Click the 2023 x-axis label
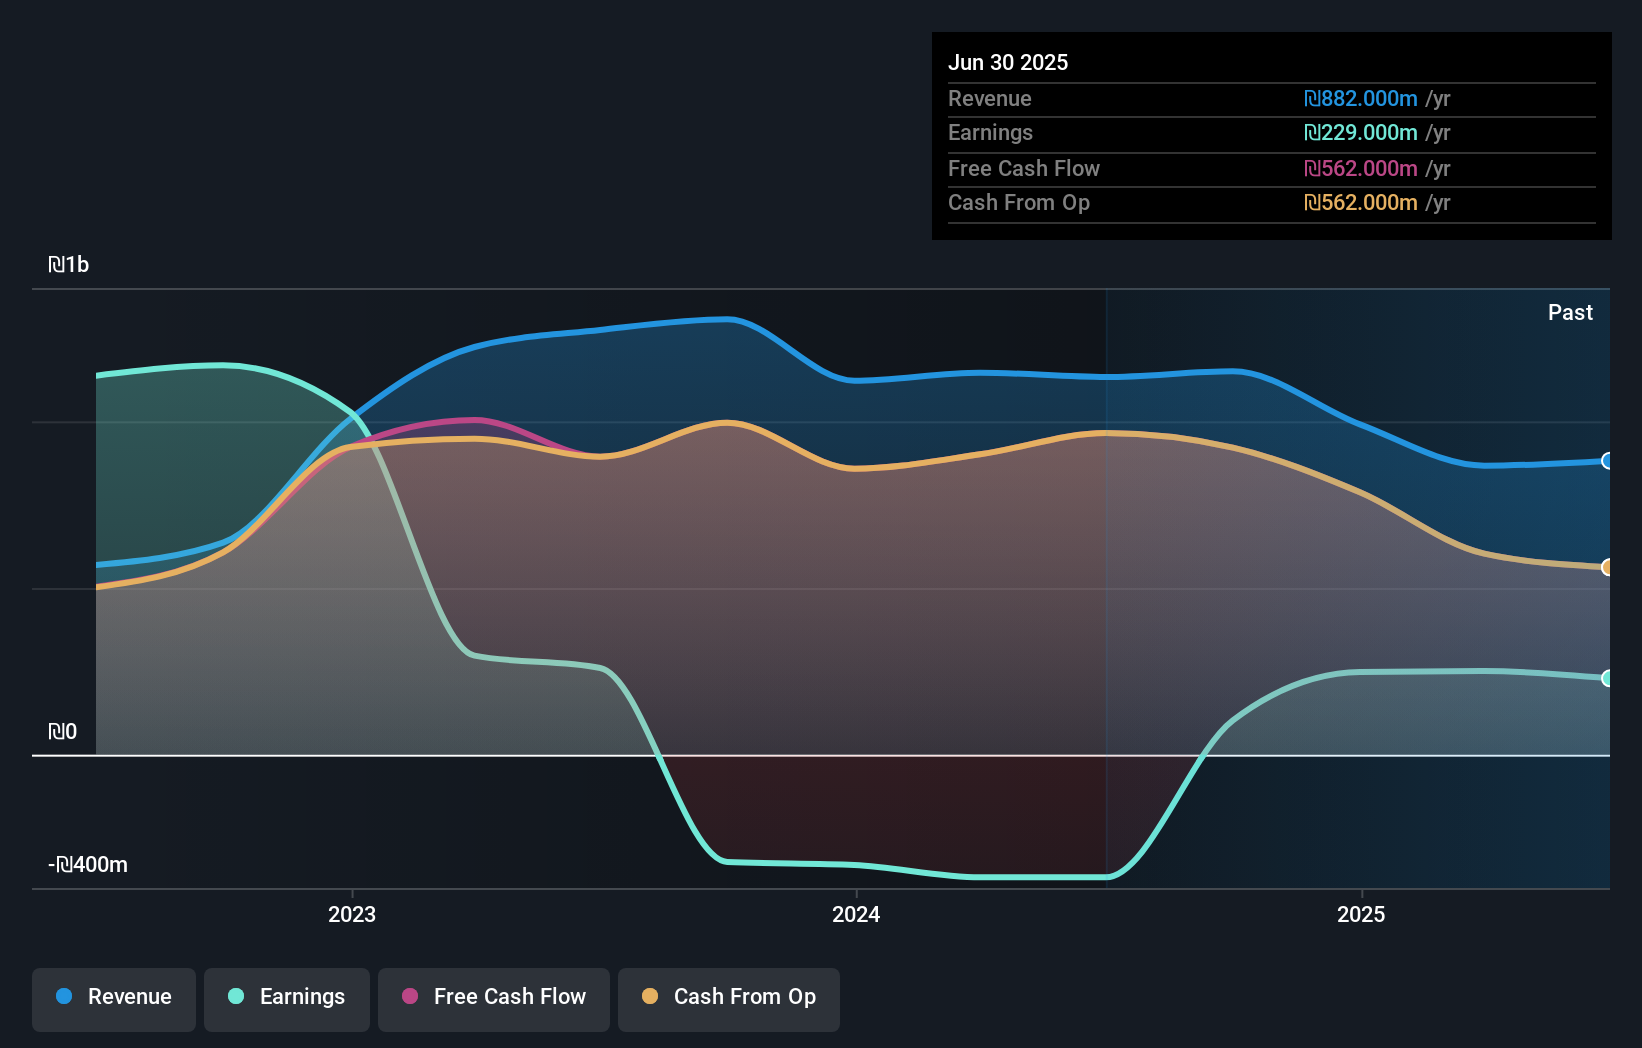The height and width of the screenshot is (1048, 1642). (x=352, y=914)
